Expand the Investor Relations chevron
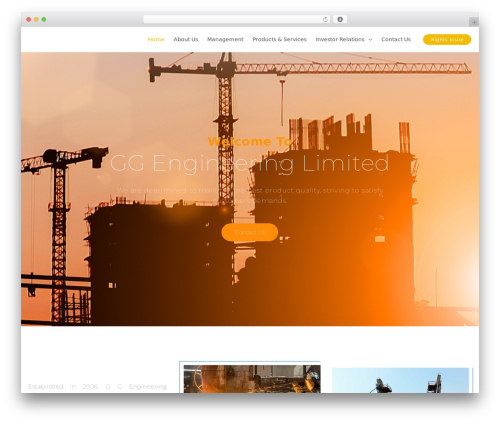 (370, 40)
